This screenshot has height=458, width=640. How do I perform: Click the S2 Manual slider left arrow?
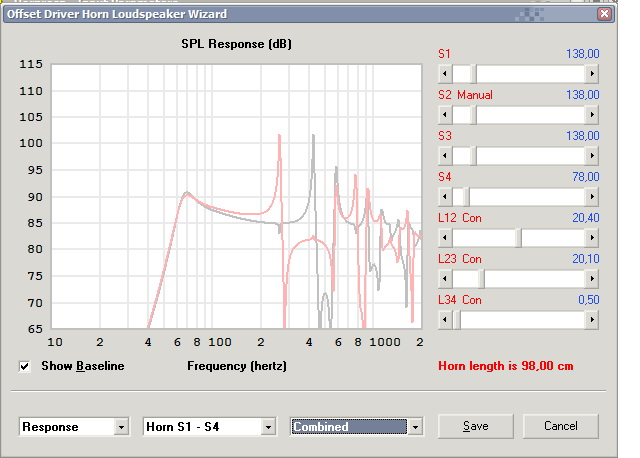[445, 115]
